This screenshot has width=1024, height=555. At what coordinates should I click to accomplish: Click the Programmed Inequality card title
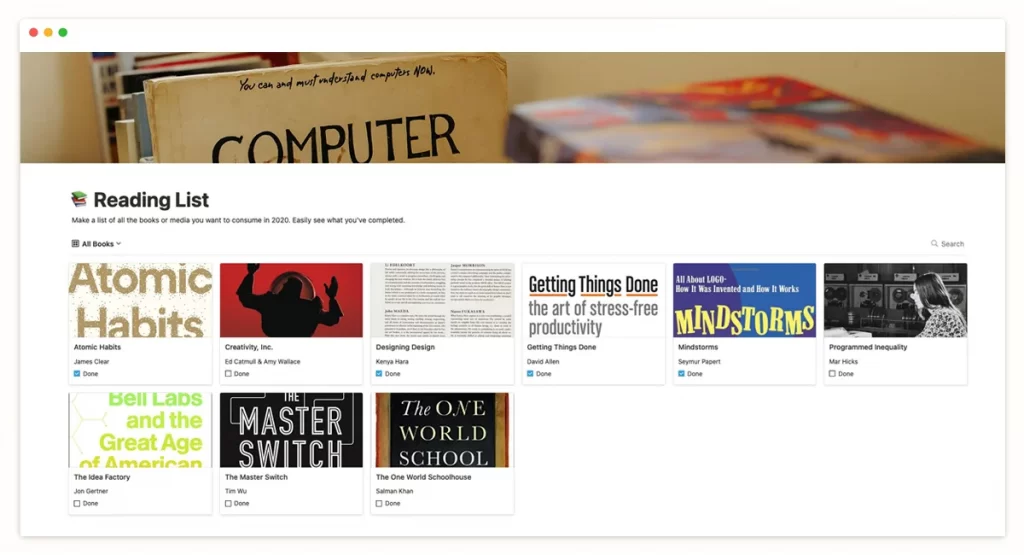coord(868,347)
